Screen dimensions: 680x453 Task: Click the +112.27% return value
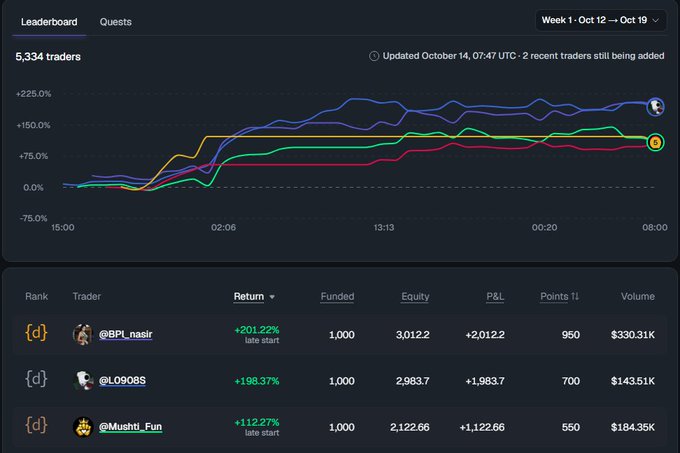(x=257, y=423)
